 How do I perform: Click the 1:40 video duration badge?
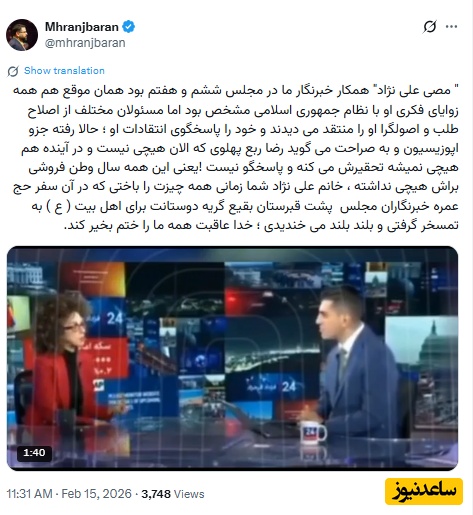[x=34, y=453]
